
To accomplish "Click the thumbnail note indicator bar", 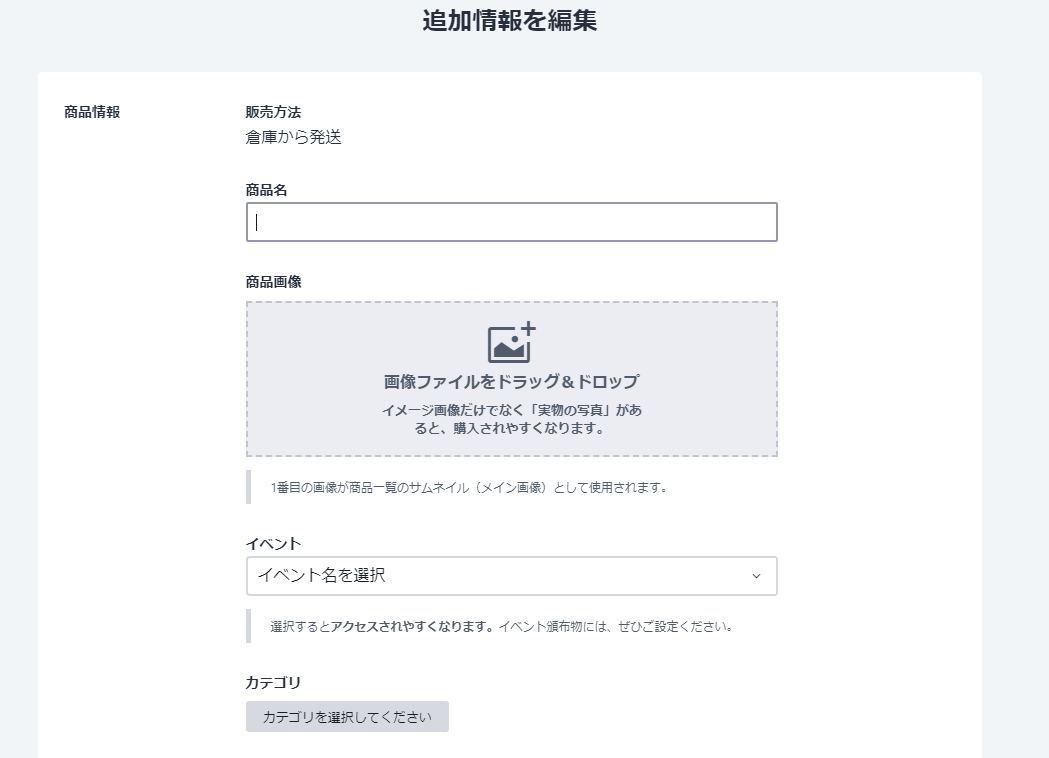I will 248,487.
